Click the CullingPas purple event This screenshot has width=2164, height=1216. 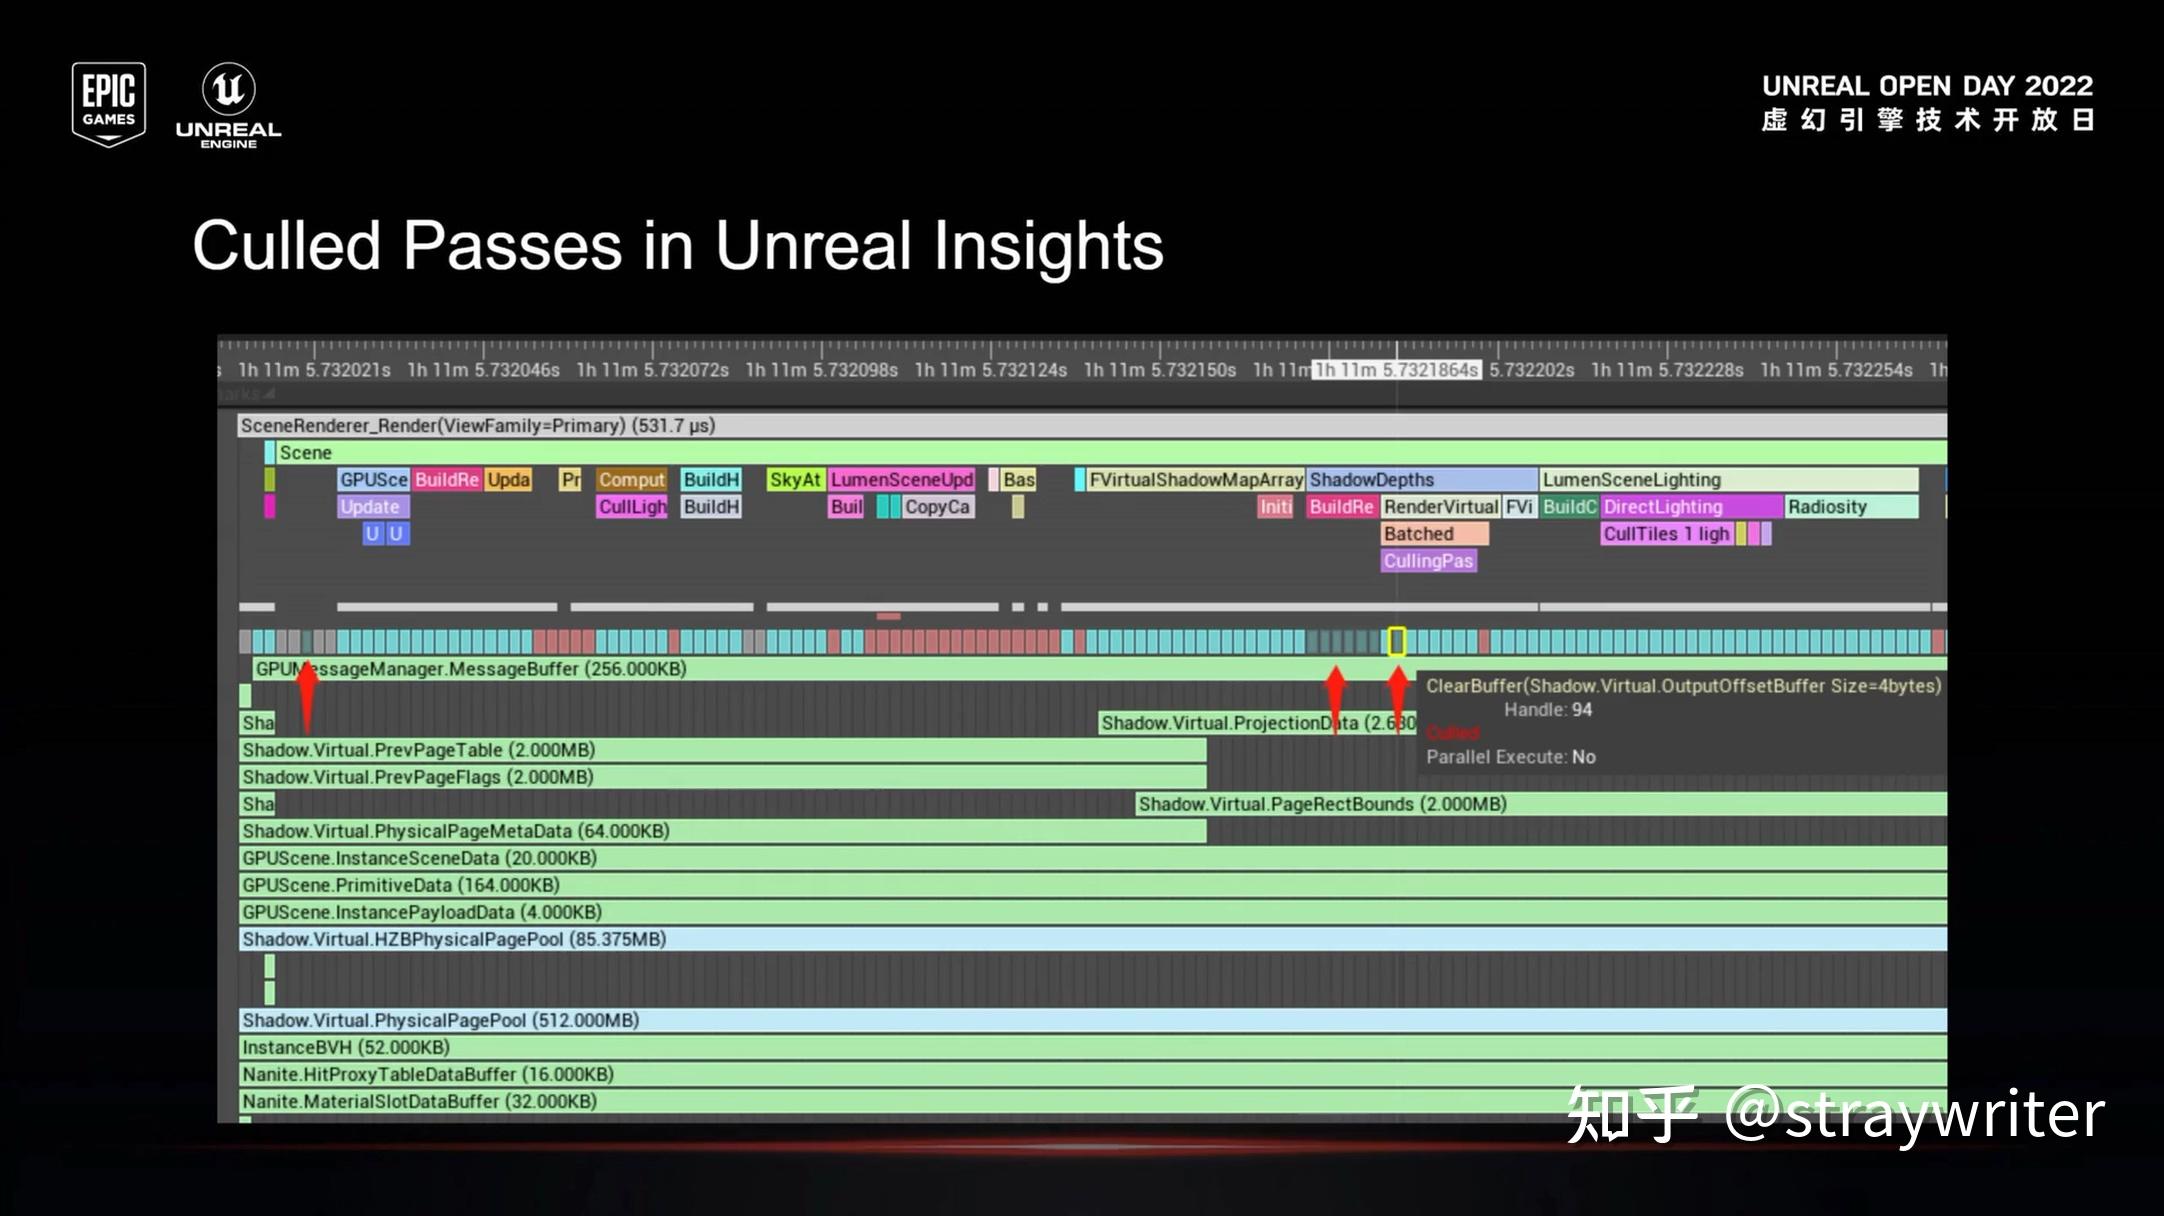click(1428, 561)
